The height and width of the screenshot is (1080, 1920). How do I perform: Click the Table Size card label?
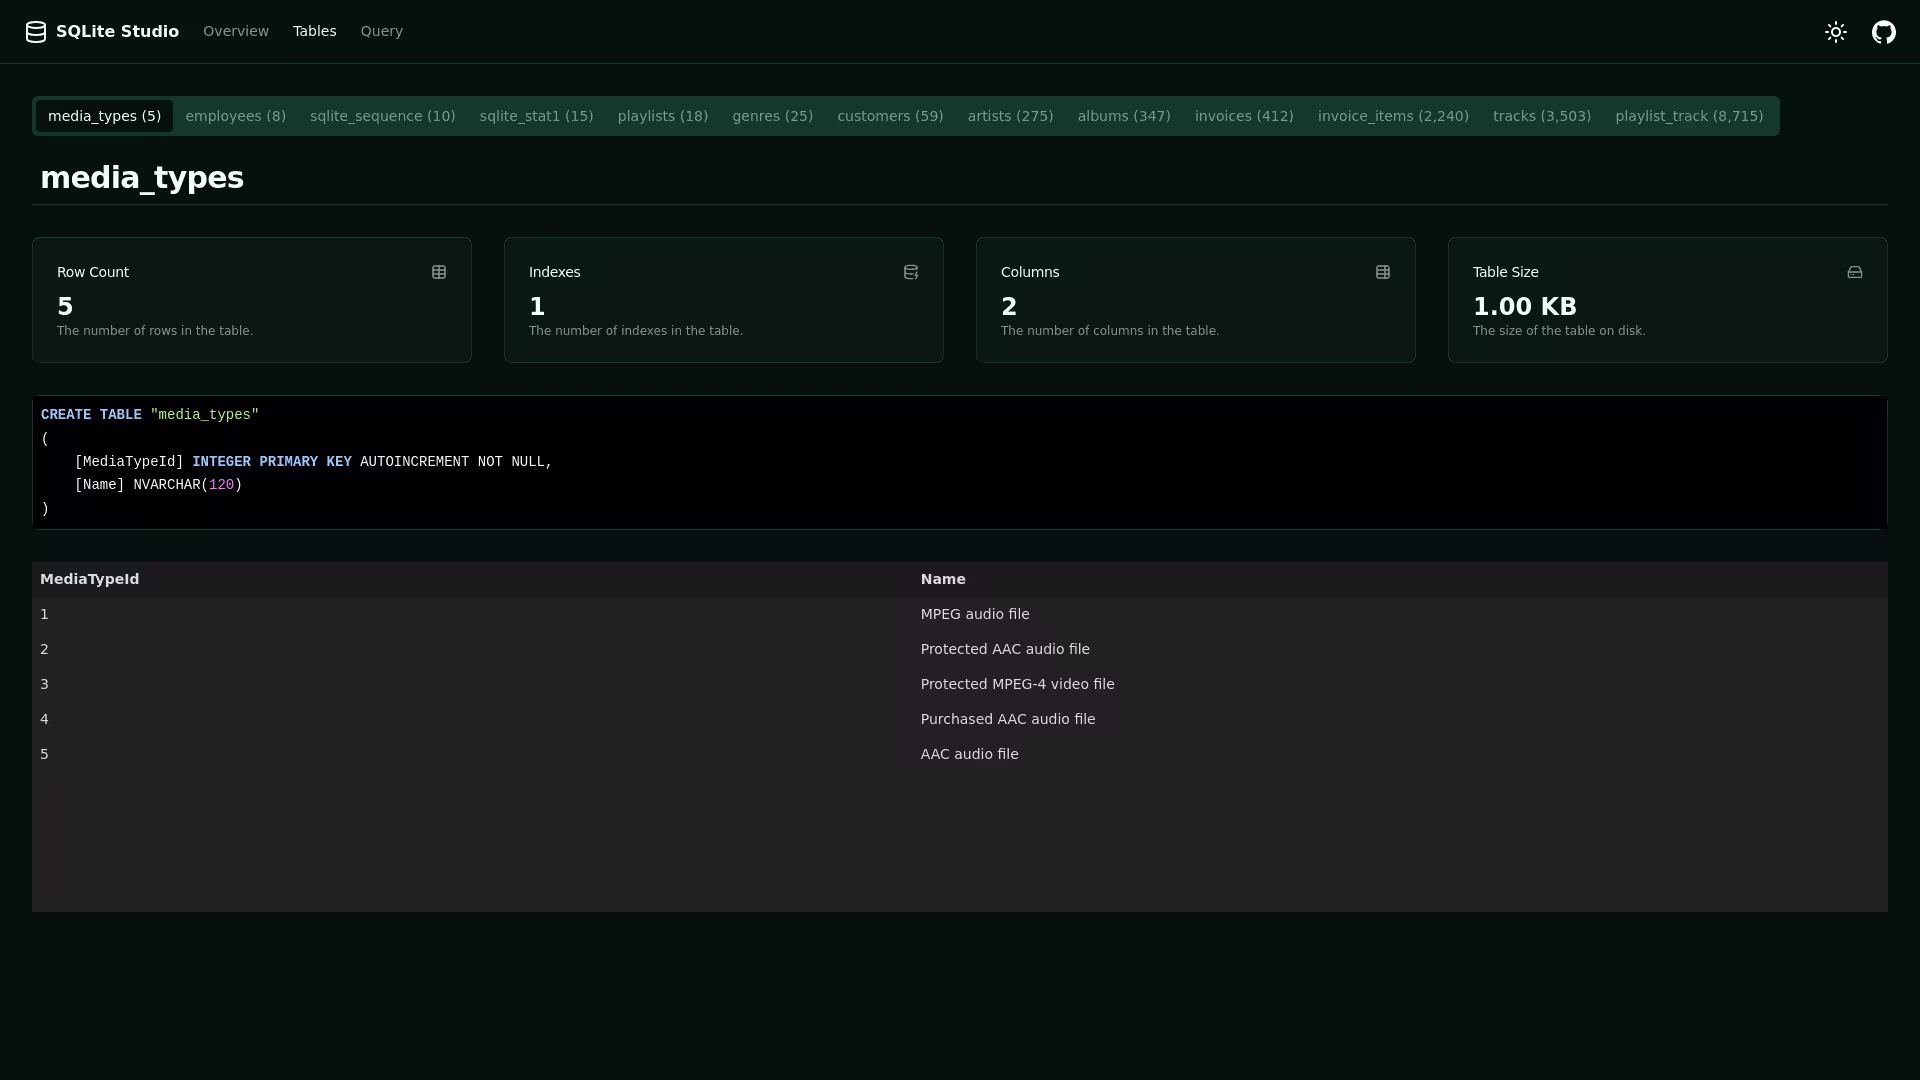click(x=1506, y=272)
